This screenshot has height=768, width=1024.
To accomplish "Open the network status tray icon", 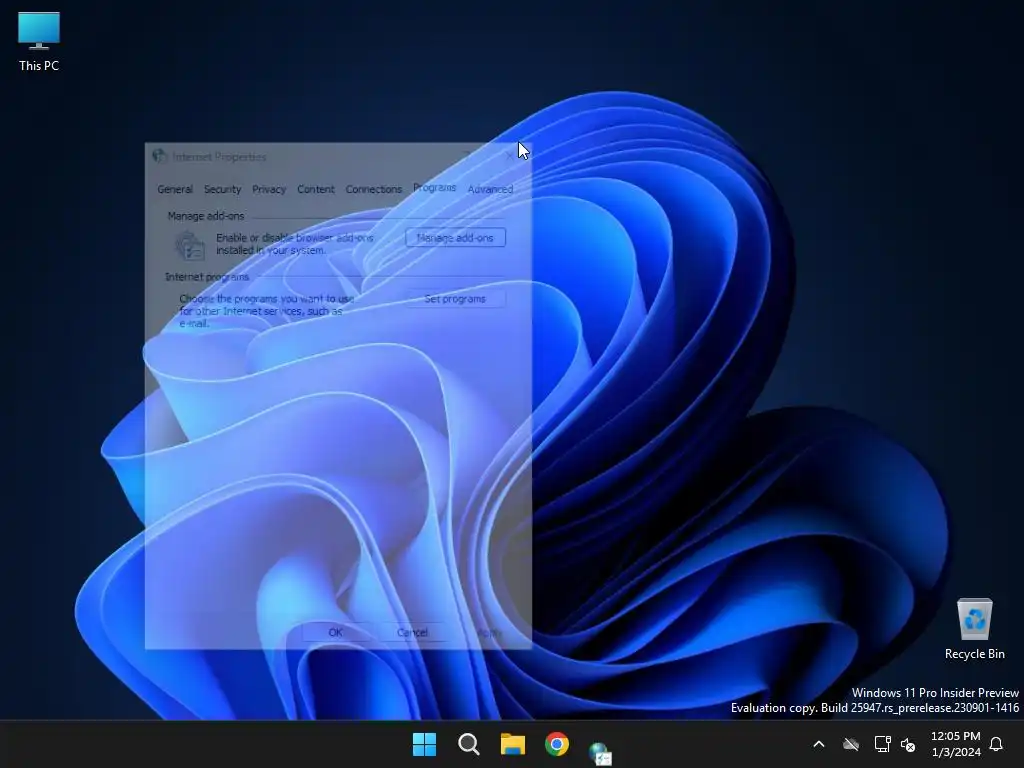I will (x=882, y=744).
